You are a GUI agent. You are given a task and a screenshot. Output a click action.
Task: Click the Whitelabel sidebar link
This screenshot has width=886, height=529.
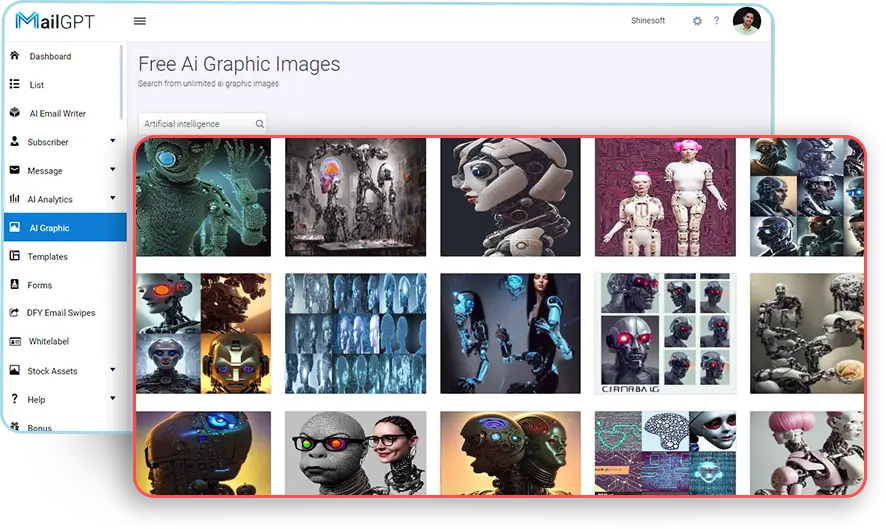tap(49, 342)
